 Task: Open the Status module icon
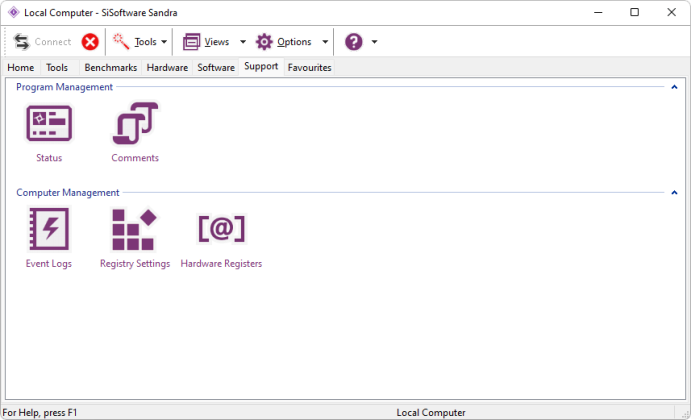49,124
